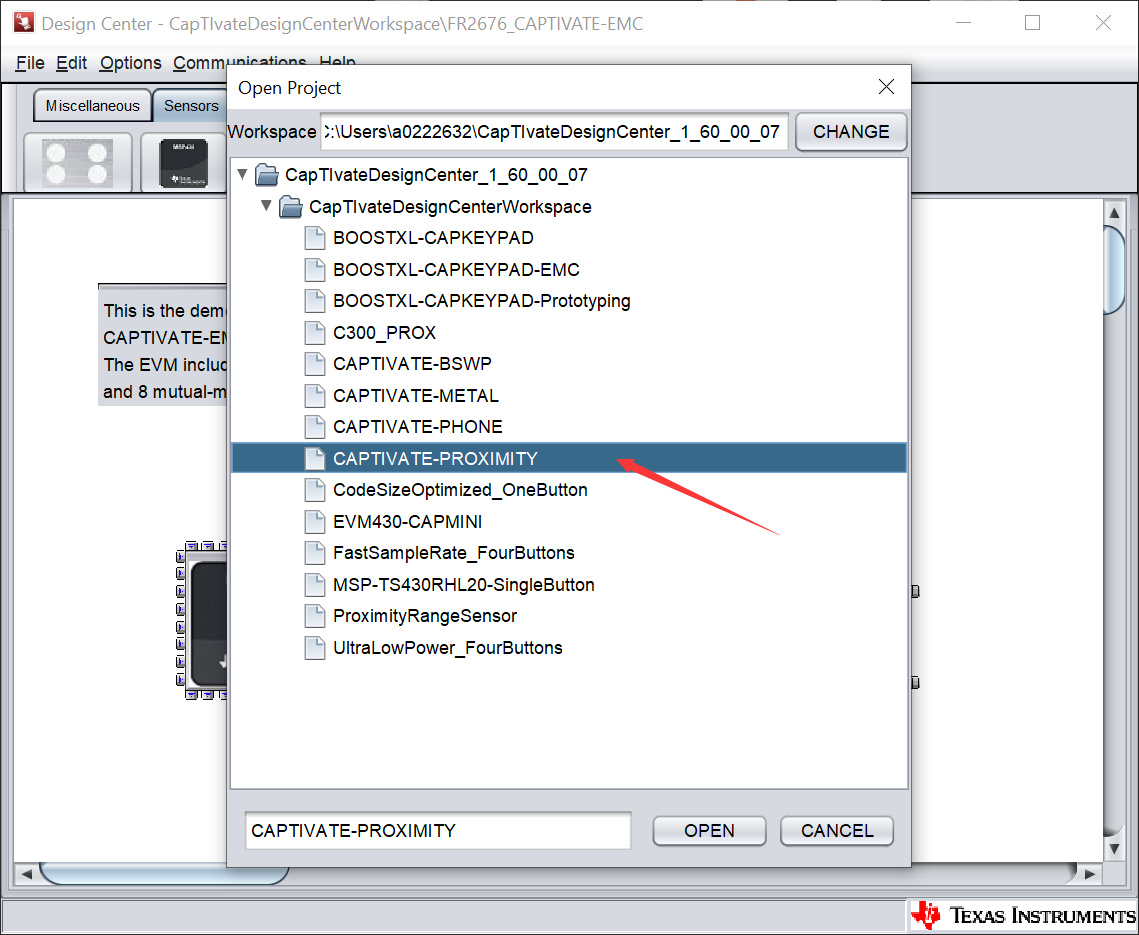
Task: Click the canvas scroll down arrow
Action: [x=1114, y=849]
